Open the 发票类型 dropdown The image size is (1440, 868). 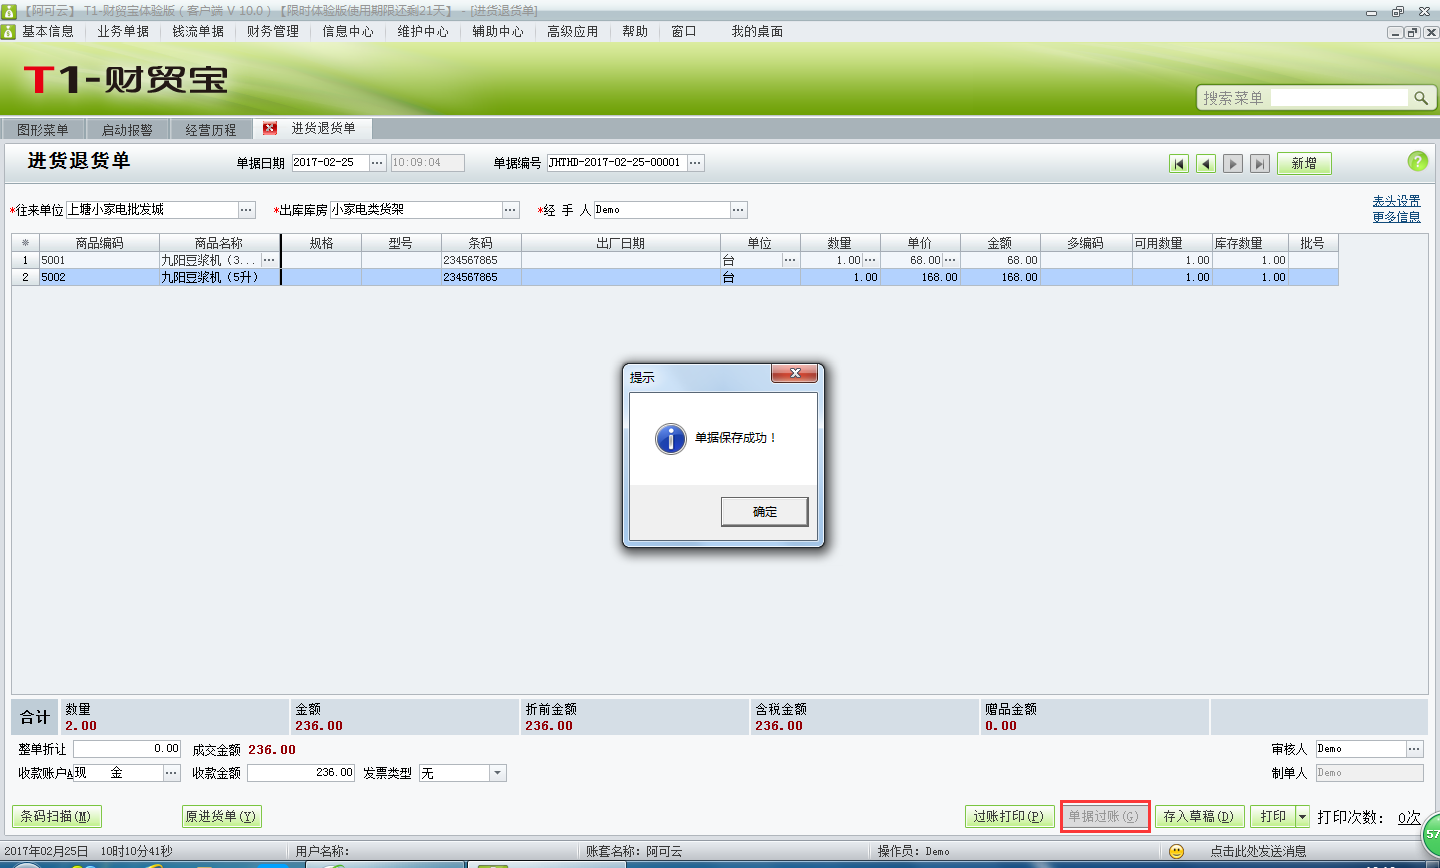(498, 772)
